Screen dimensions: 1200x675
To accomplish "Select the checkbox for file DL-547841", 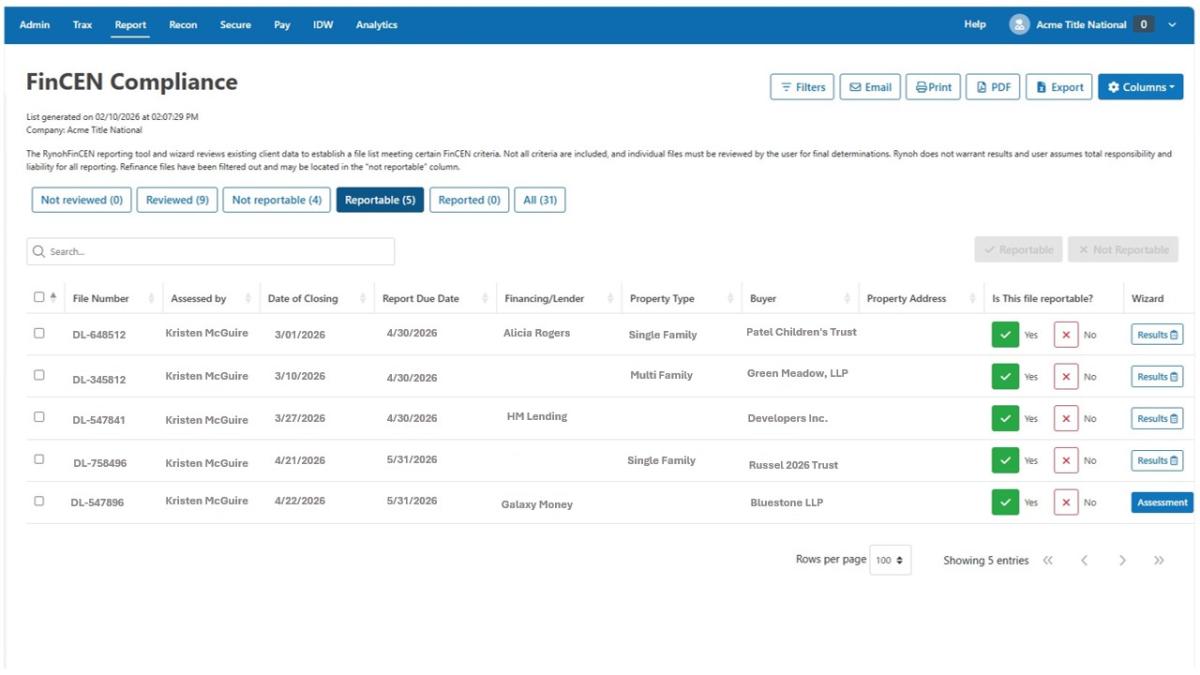I will [x=40, y=417].
